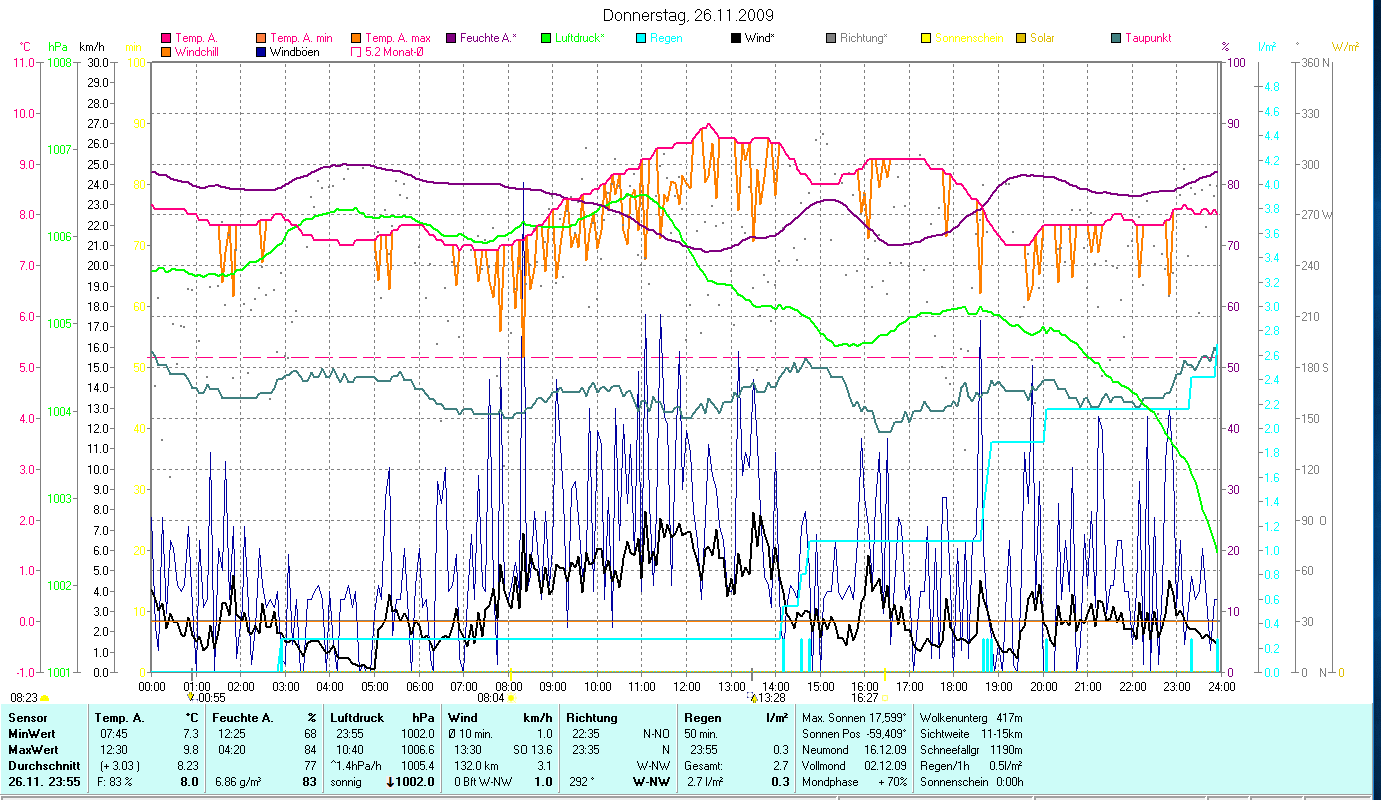Image resolution: width=1381 pixels, height=800 pixels.
Task: Click the Solar legend square
Action: pyautogui.click(x=1020, y=38)
